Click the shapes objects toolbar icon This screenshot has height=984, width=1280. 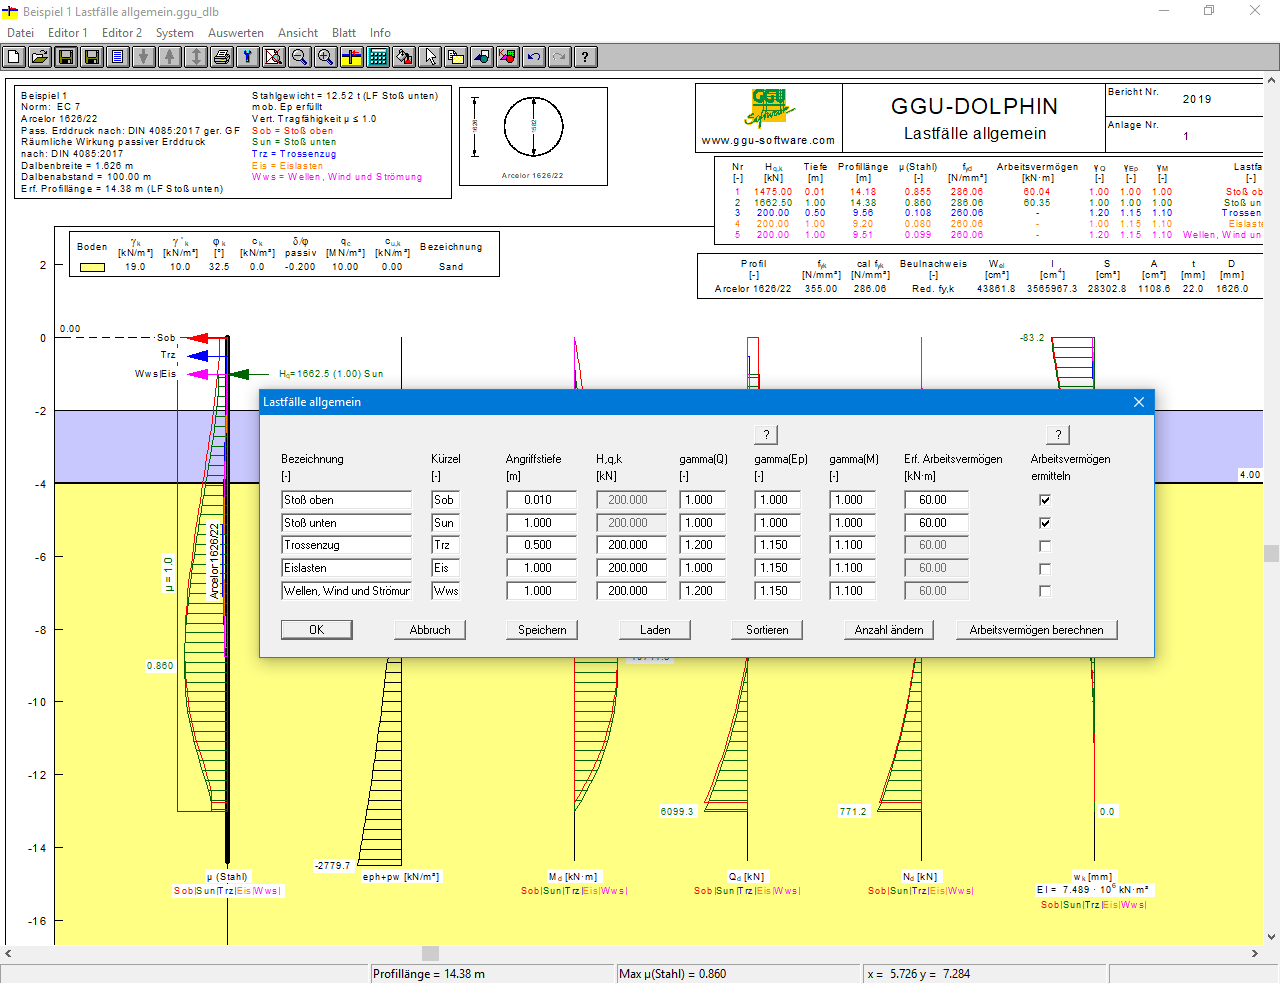click(x=482, y=57)
